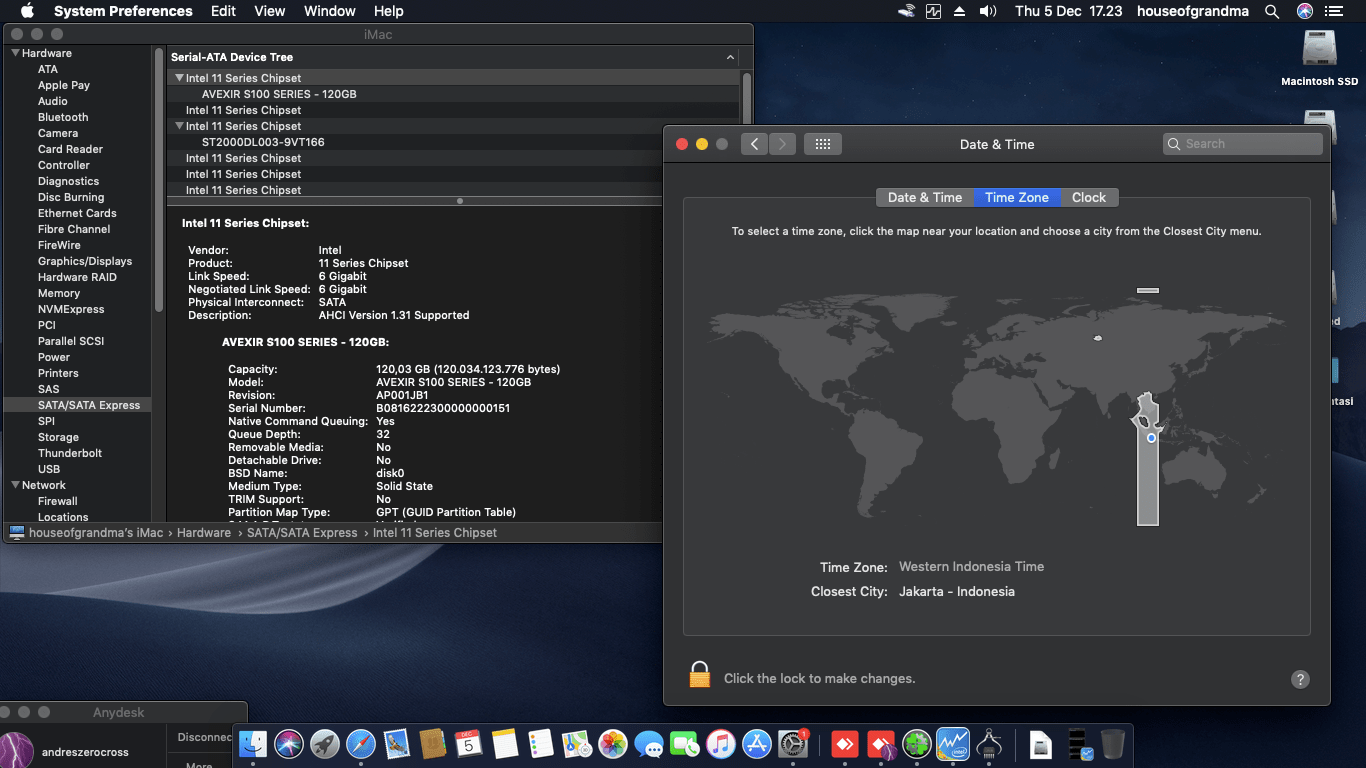
Task: Open the help question mark button
Action: click(x=1299, y=679)
